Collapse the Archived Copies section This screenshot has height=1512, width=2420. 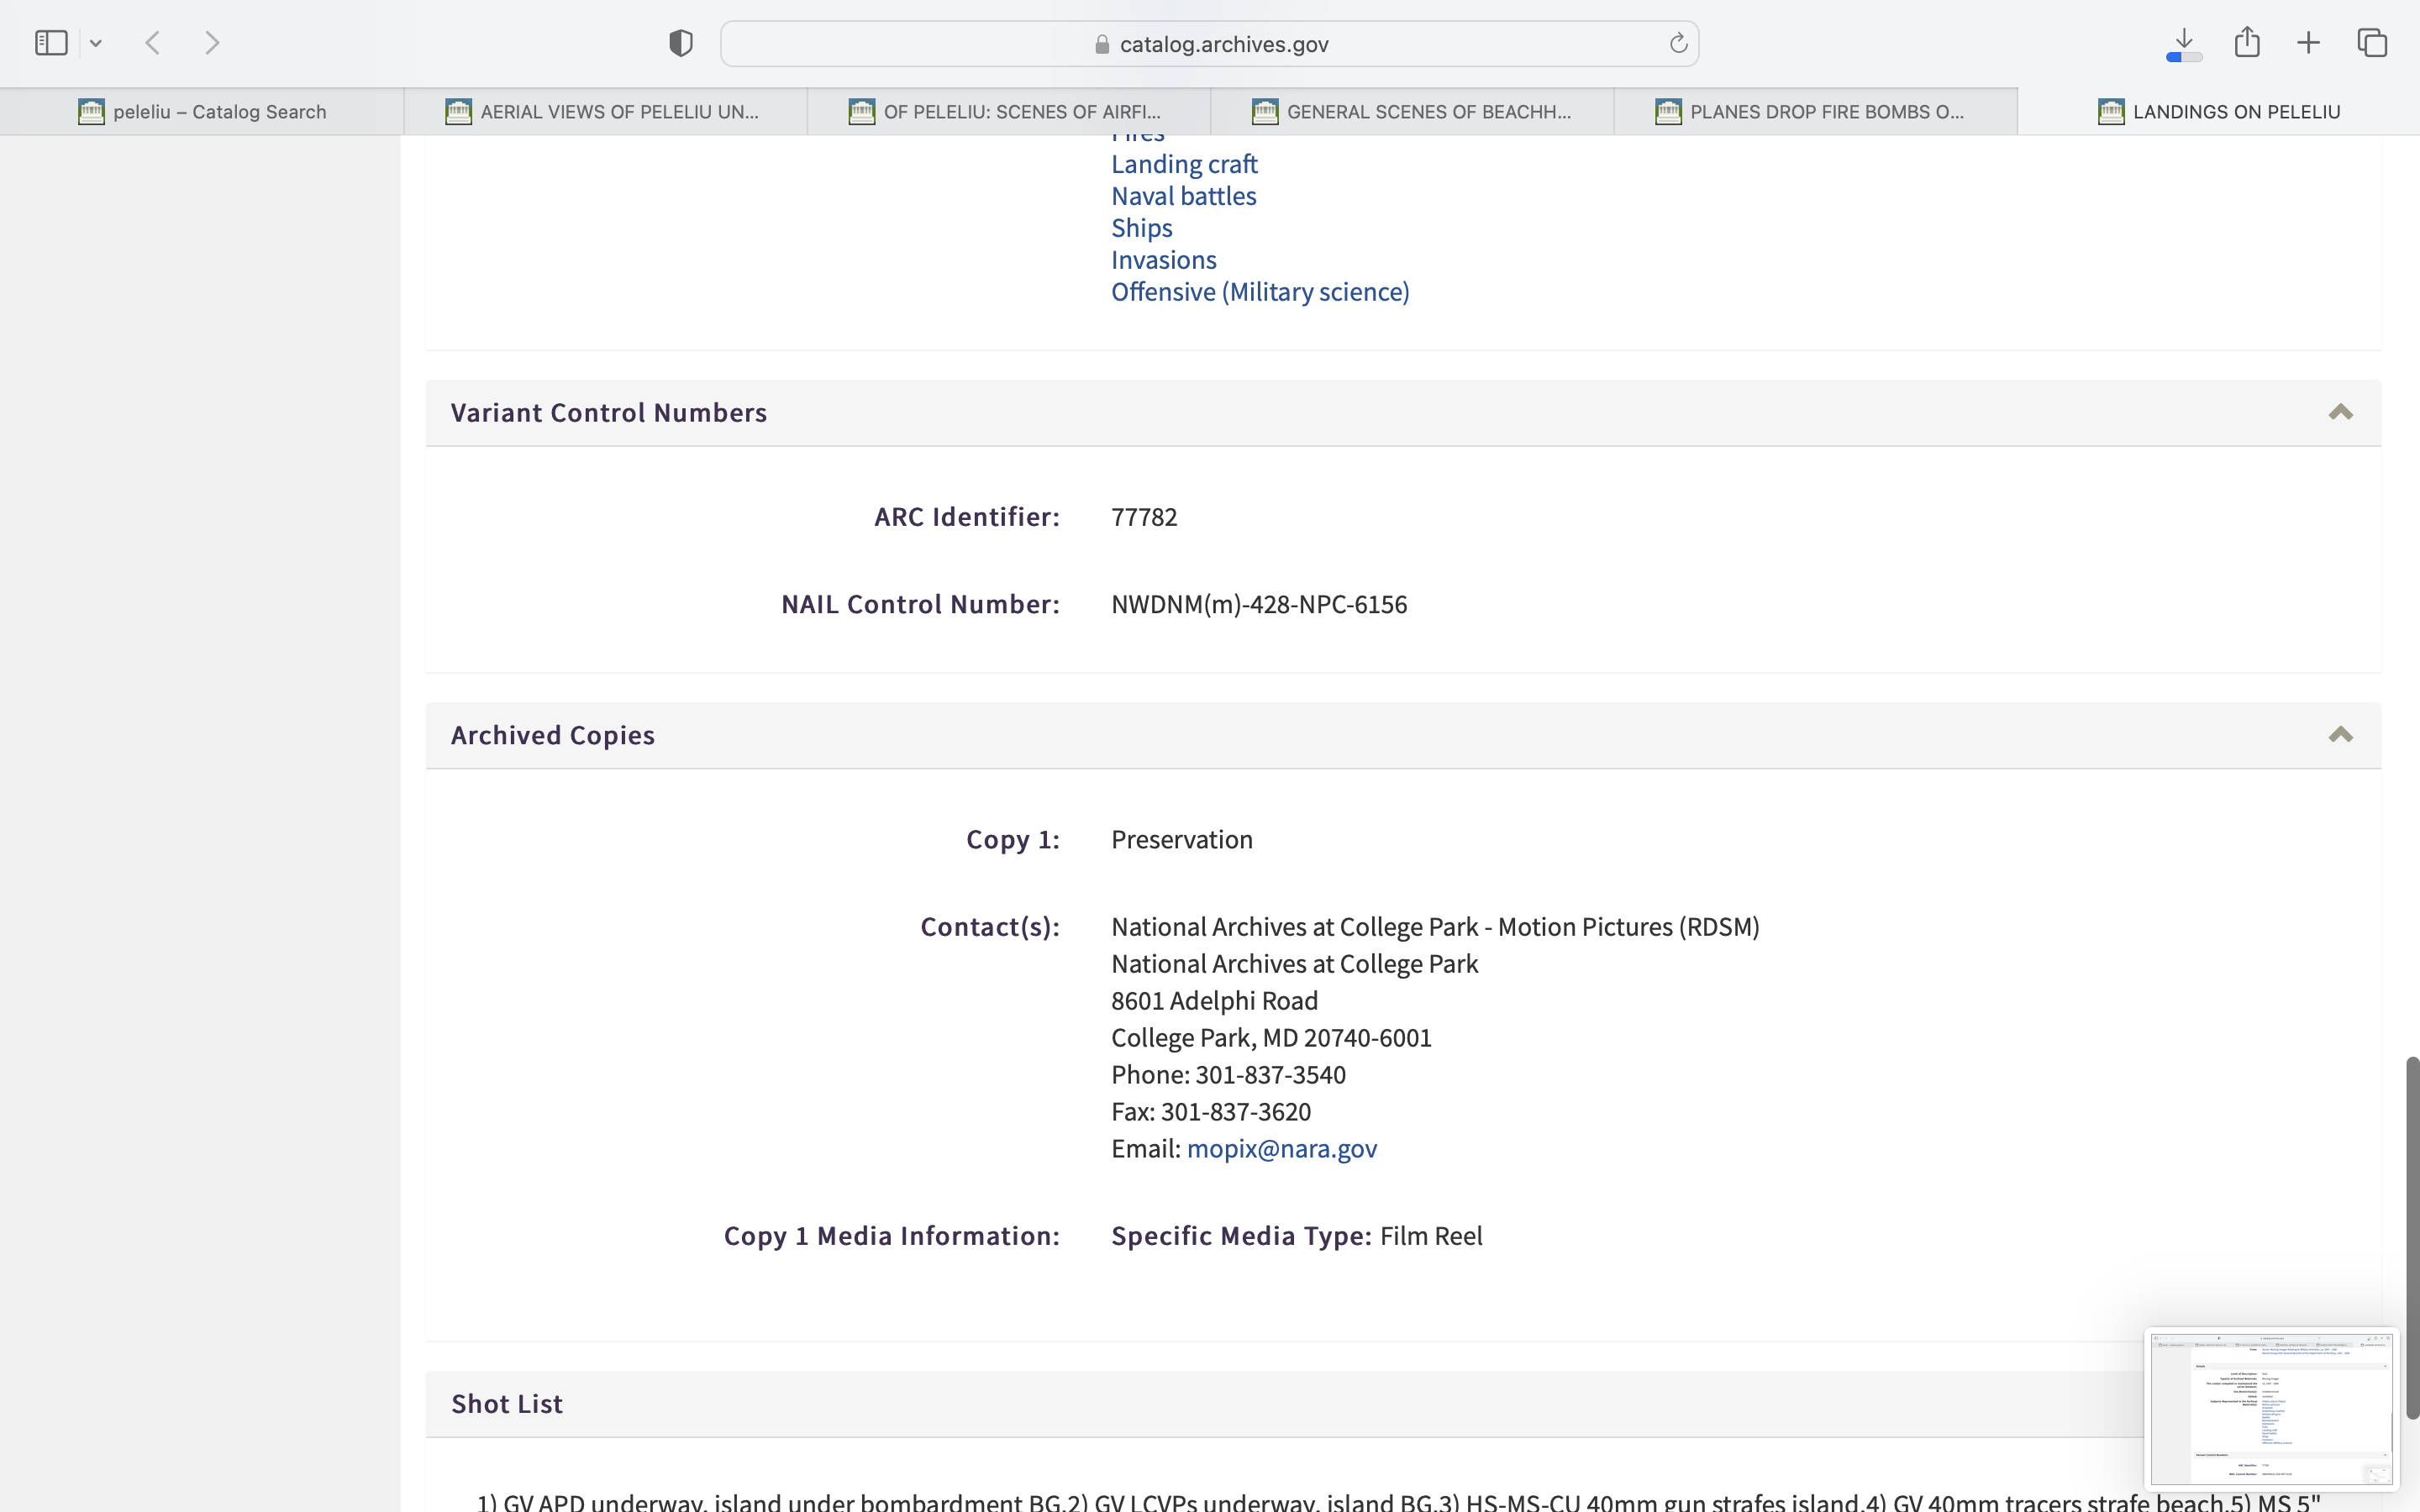2340,735
